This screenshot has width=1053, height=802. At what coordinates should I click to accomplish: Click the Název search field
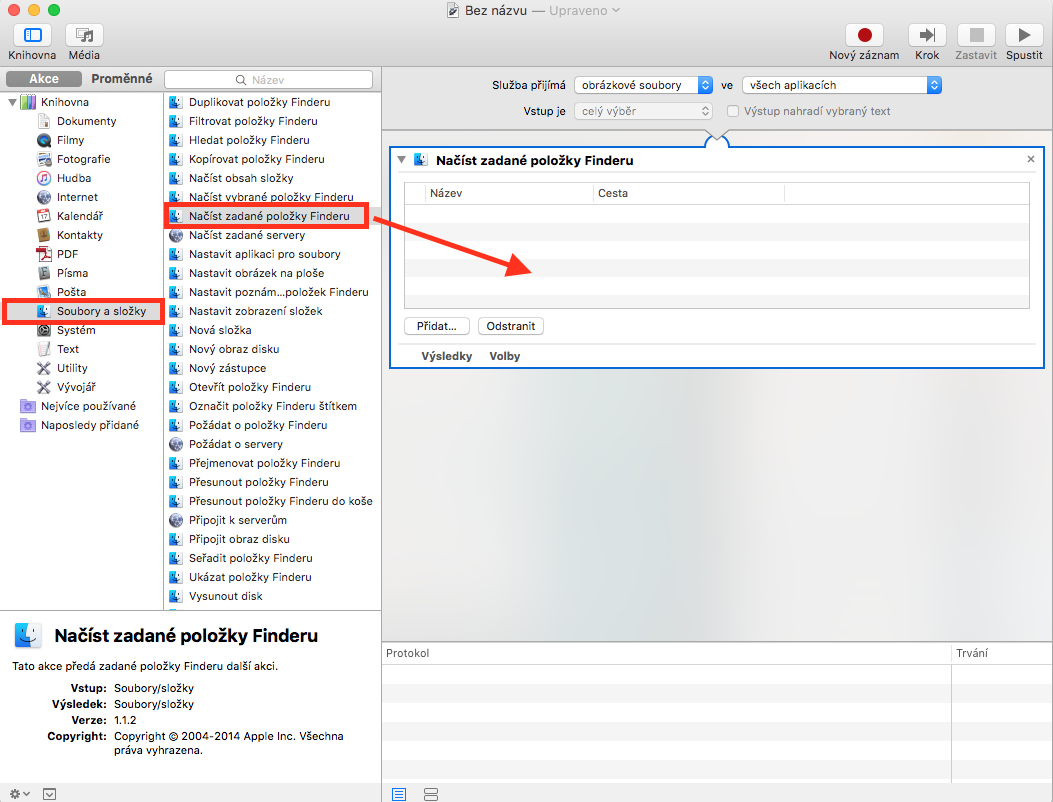pyautogui.click(x=268, y=79)
